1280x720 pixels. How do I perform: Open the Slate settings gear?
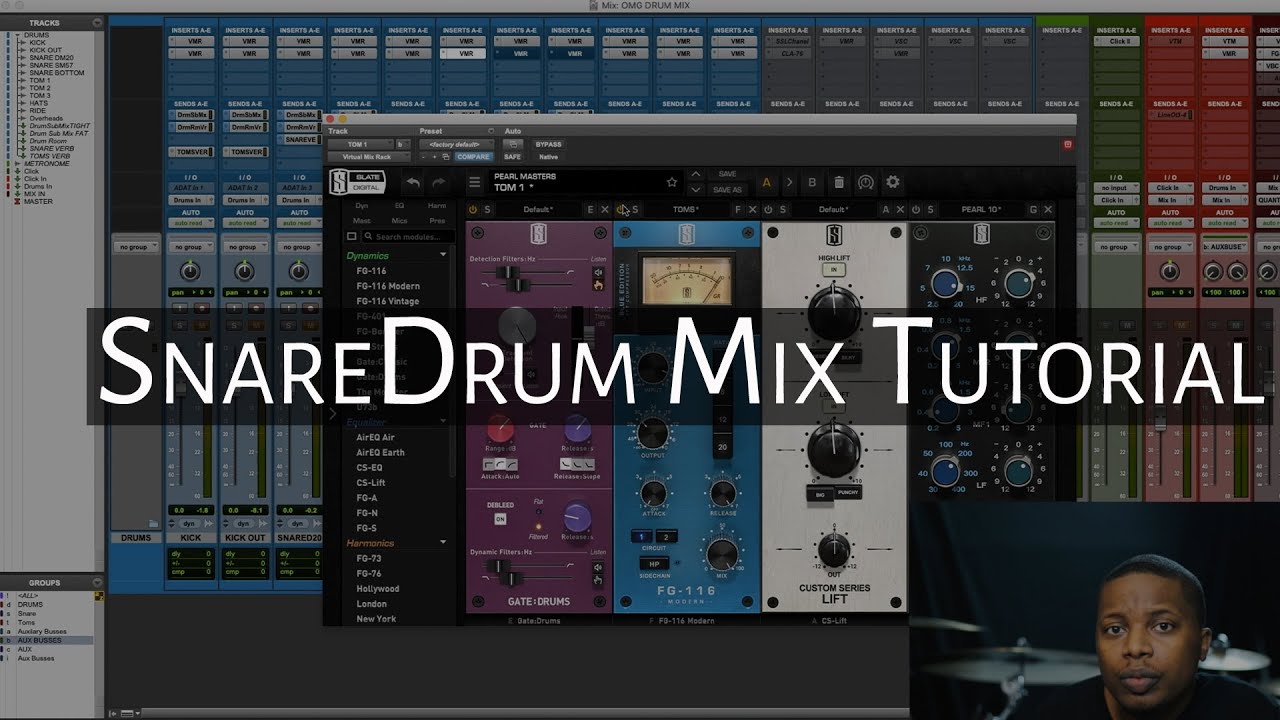892,182
